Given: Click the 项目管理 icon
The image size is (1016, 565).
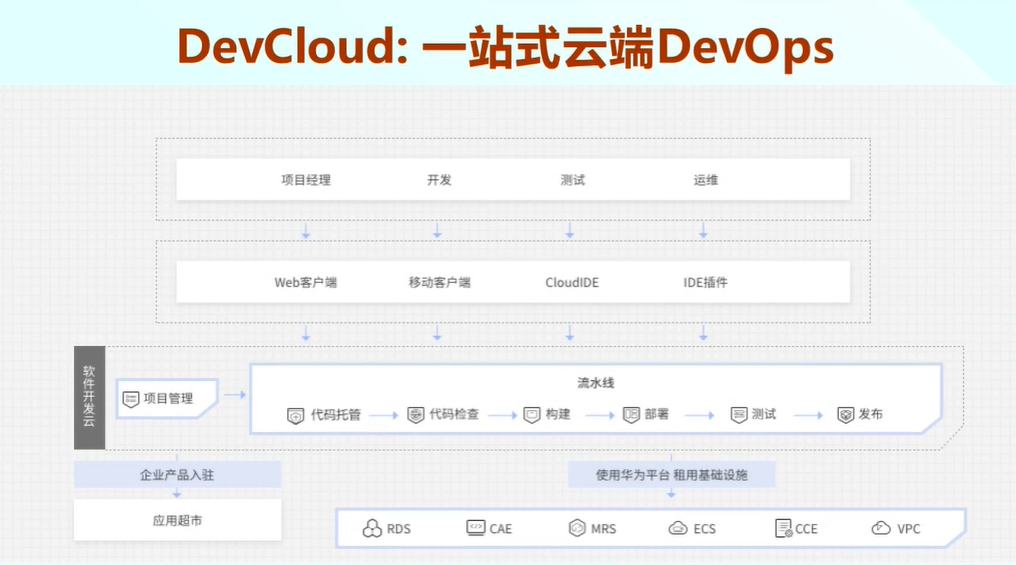Looking at the screenshot, I should 131,399.
